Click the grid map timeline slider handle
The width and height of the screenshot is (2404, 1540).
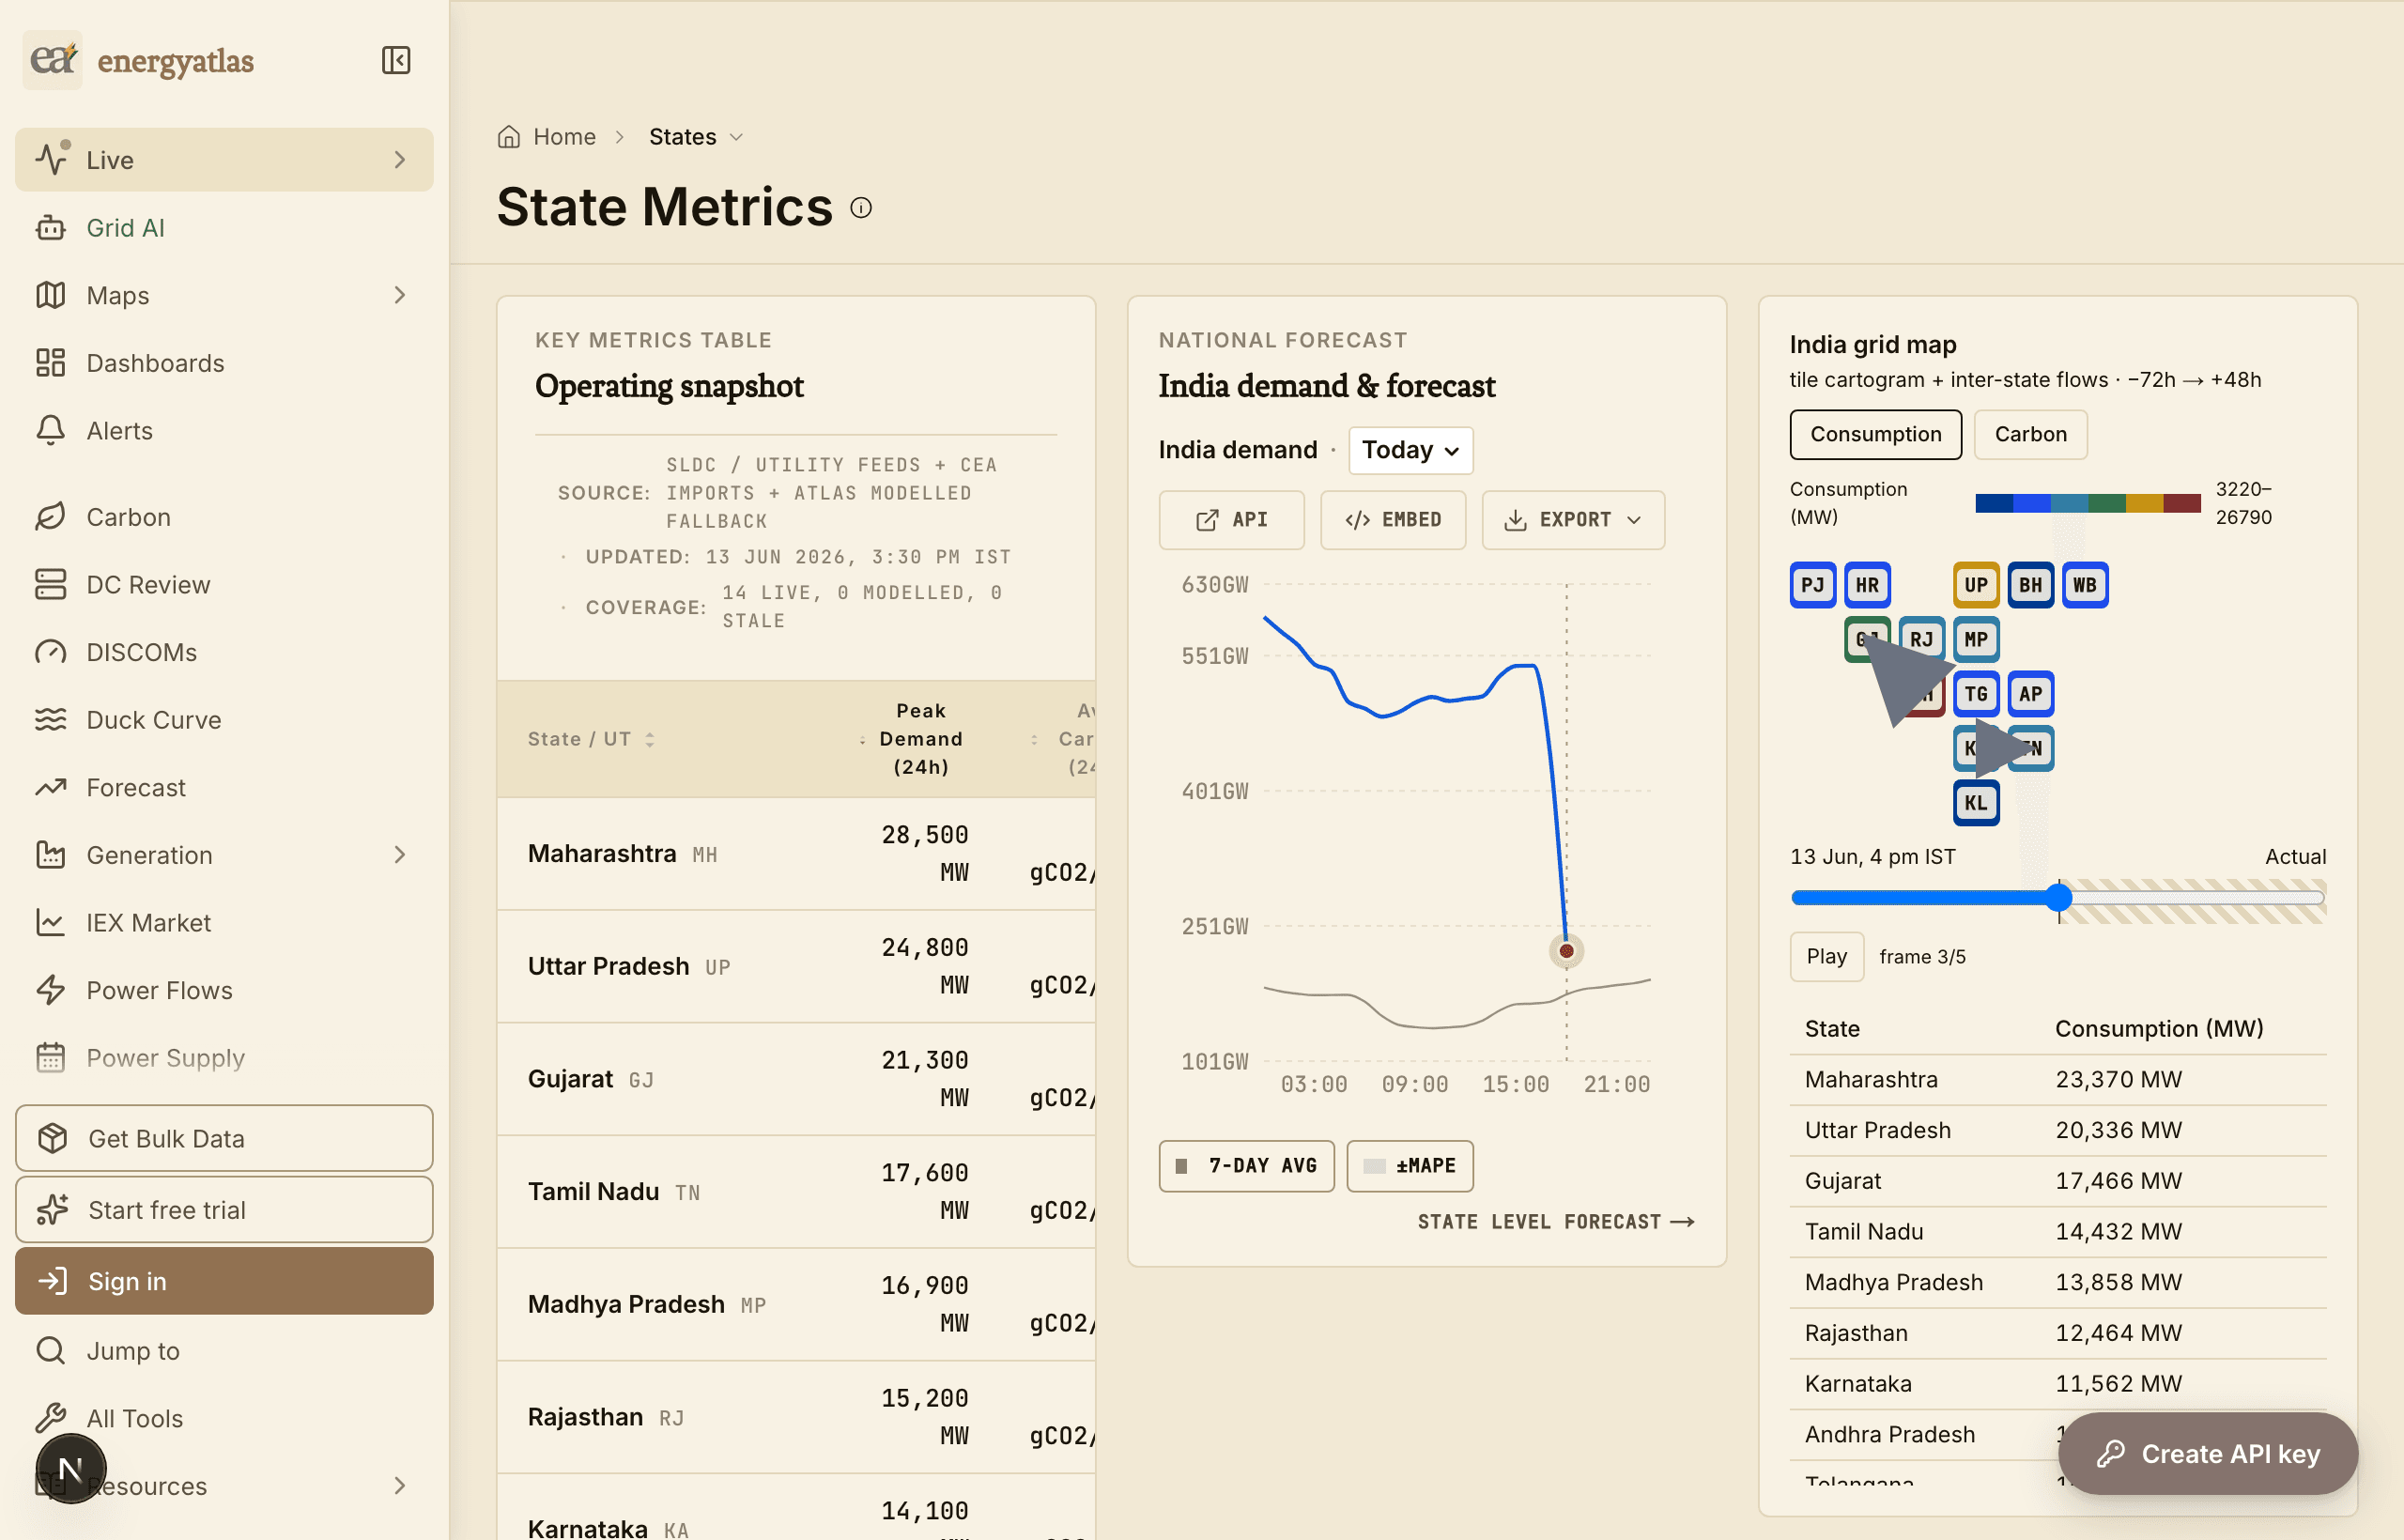pos(2058,897)
